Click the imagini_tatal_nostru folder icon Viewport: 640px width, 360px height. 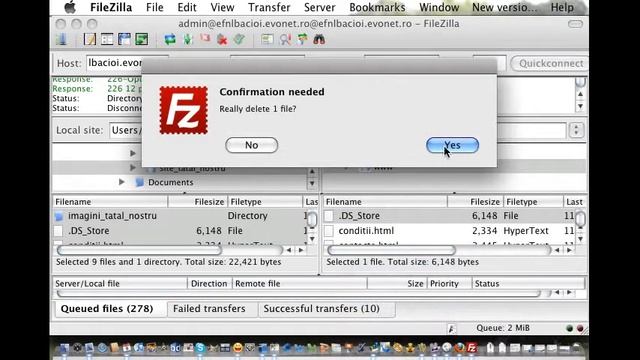(x=60, y=216)
